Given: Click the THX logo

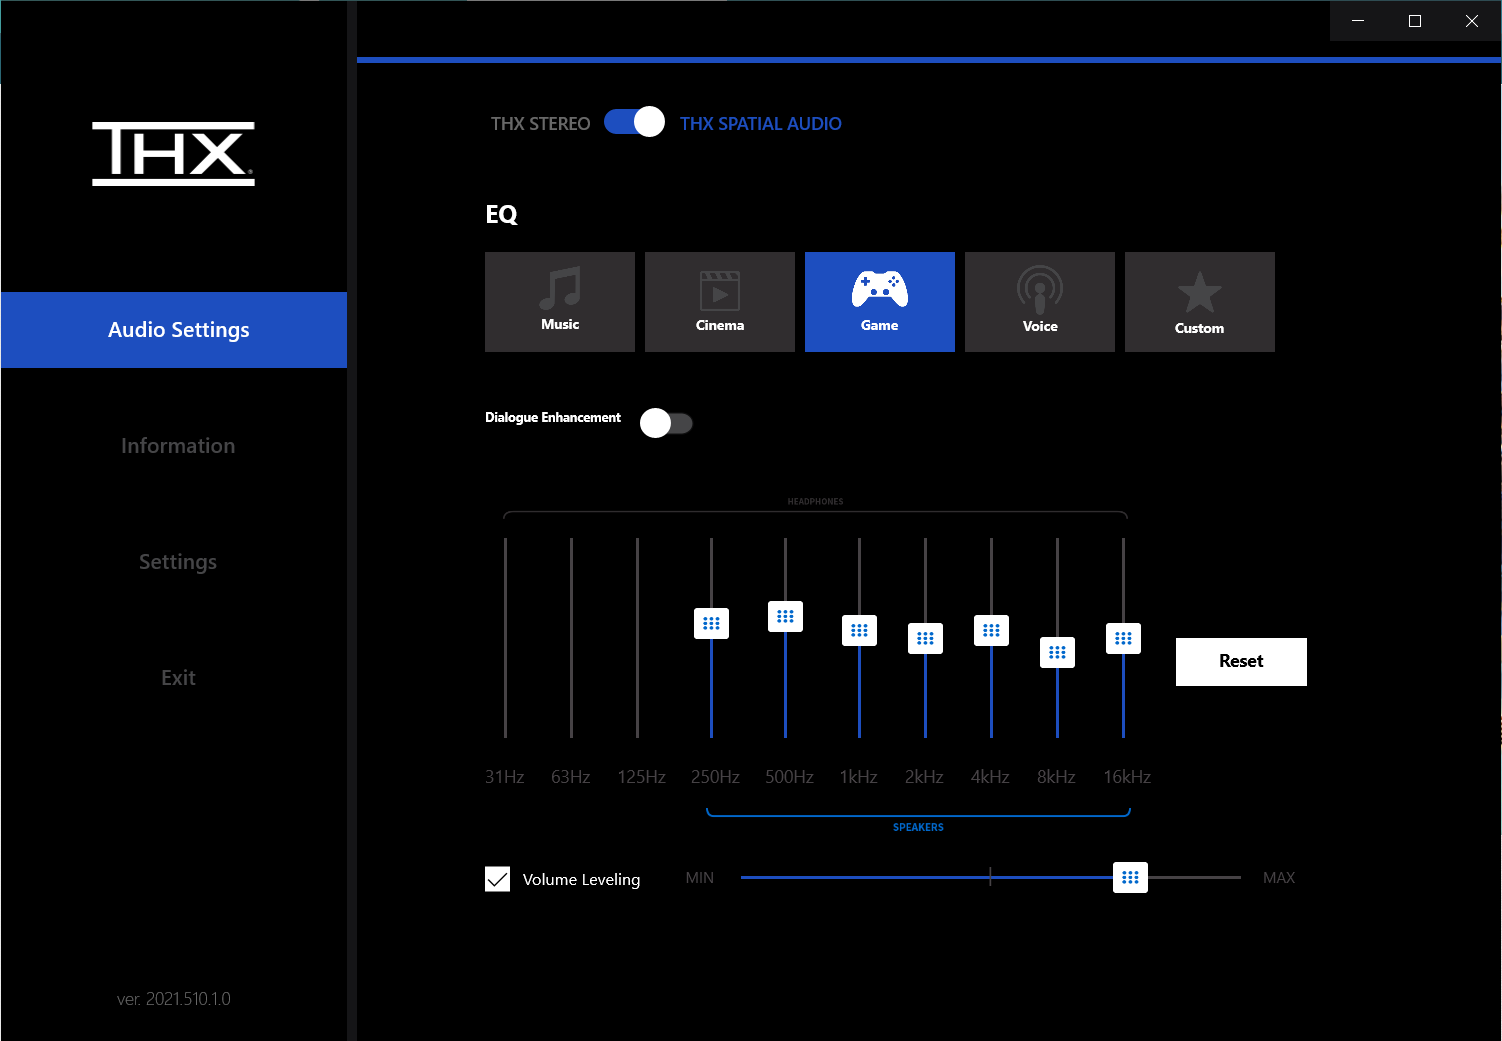Looking at the screenshot, I should click(174, 154).
